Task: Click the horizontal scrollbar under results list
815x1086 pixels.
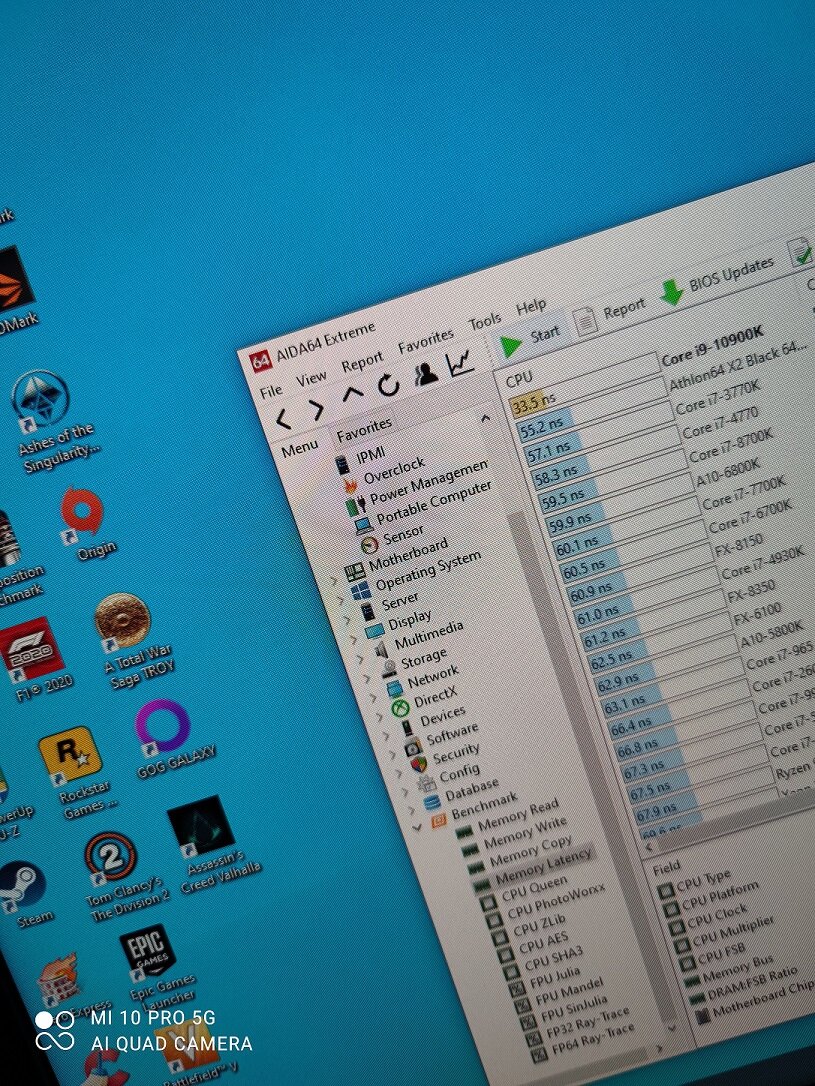Action: tap(731, 824)
